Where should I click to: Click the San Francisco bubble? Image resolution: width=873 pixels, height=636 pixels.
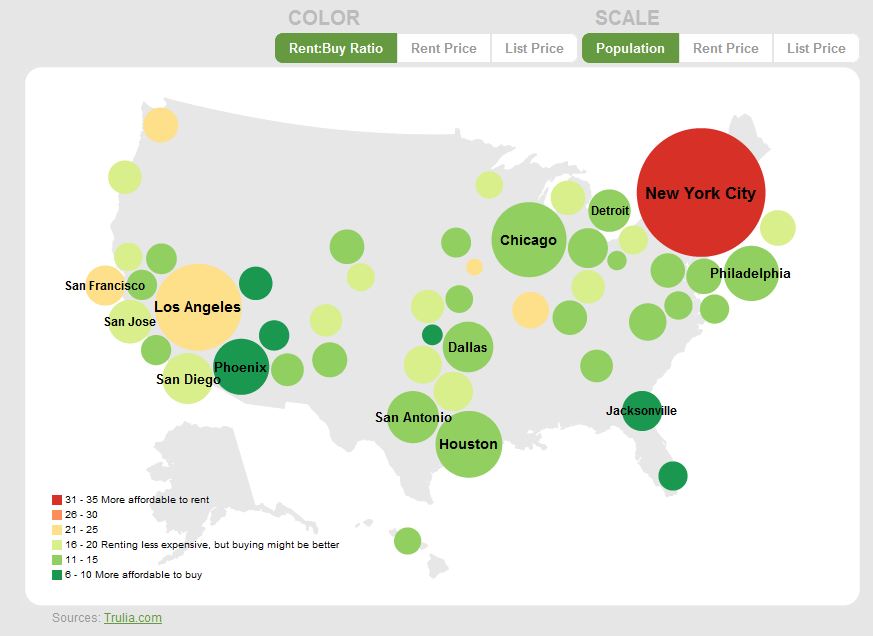click(104, 285)
